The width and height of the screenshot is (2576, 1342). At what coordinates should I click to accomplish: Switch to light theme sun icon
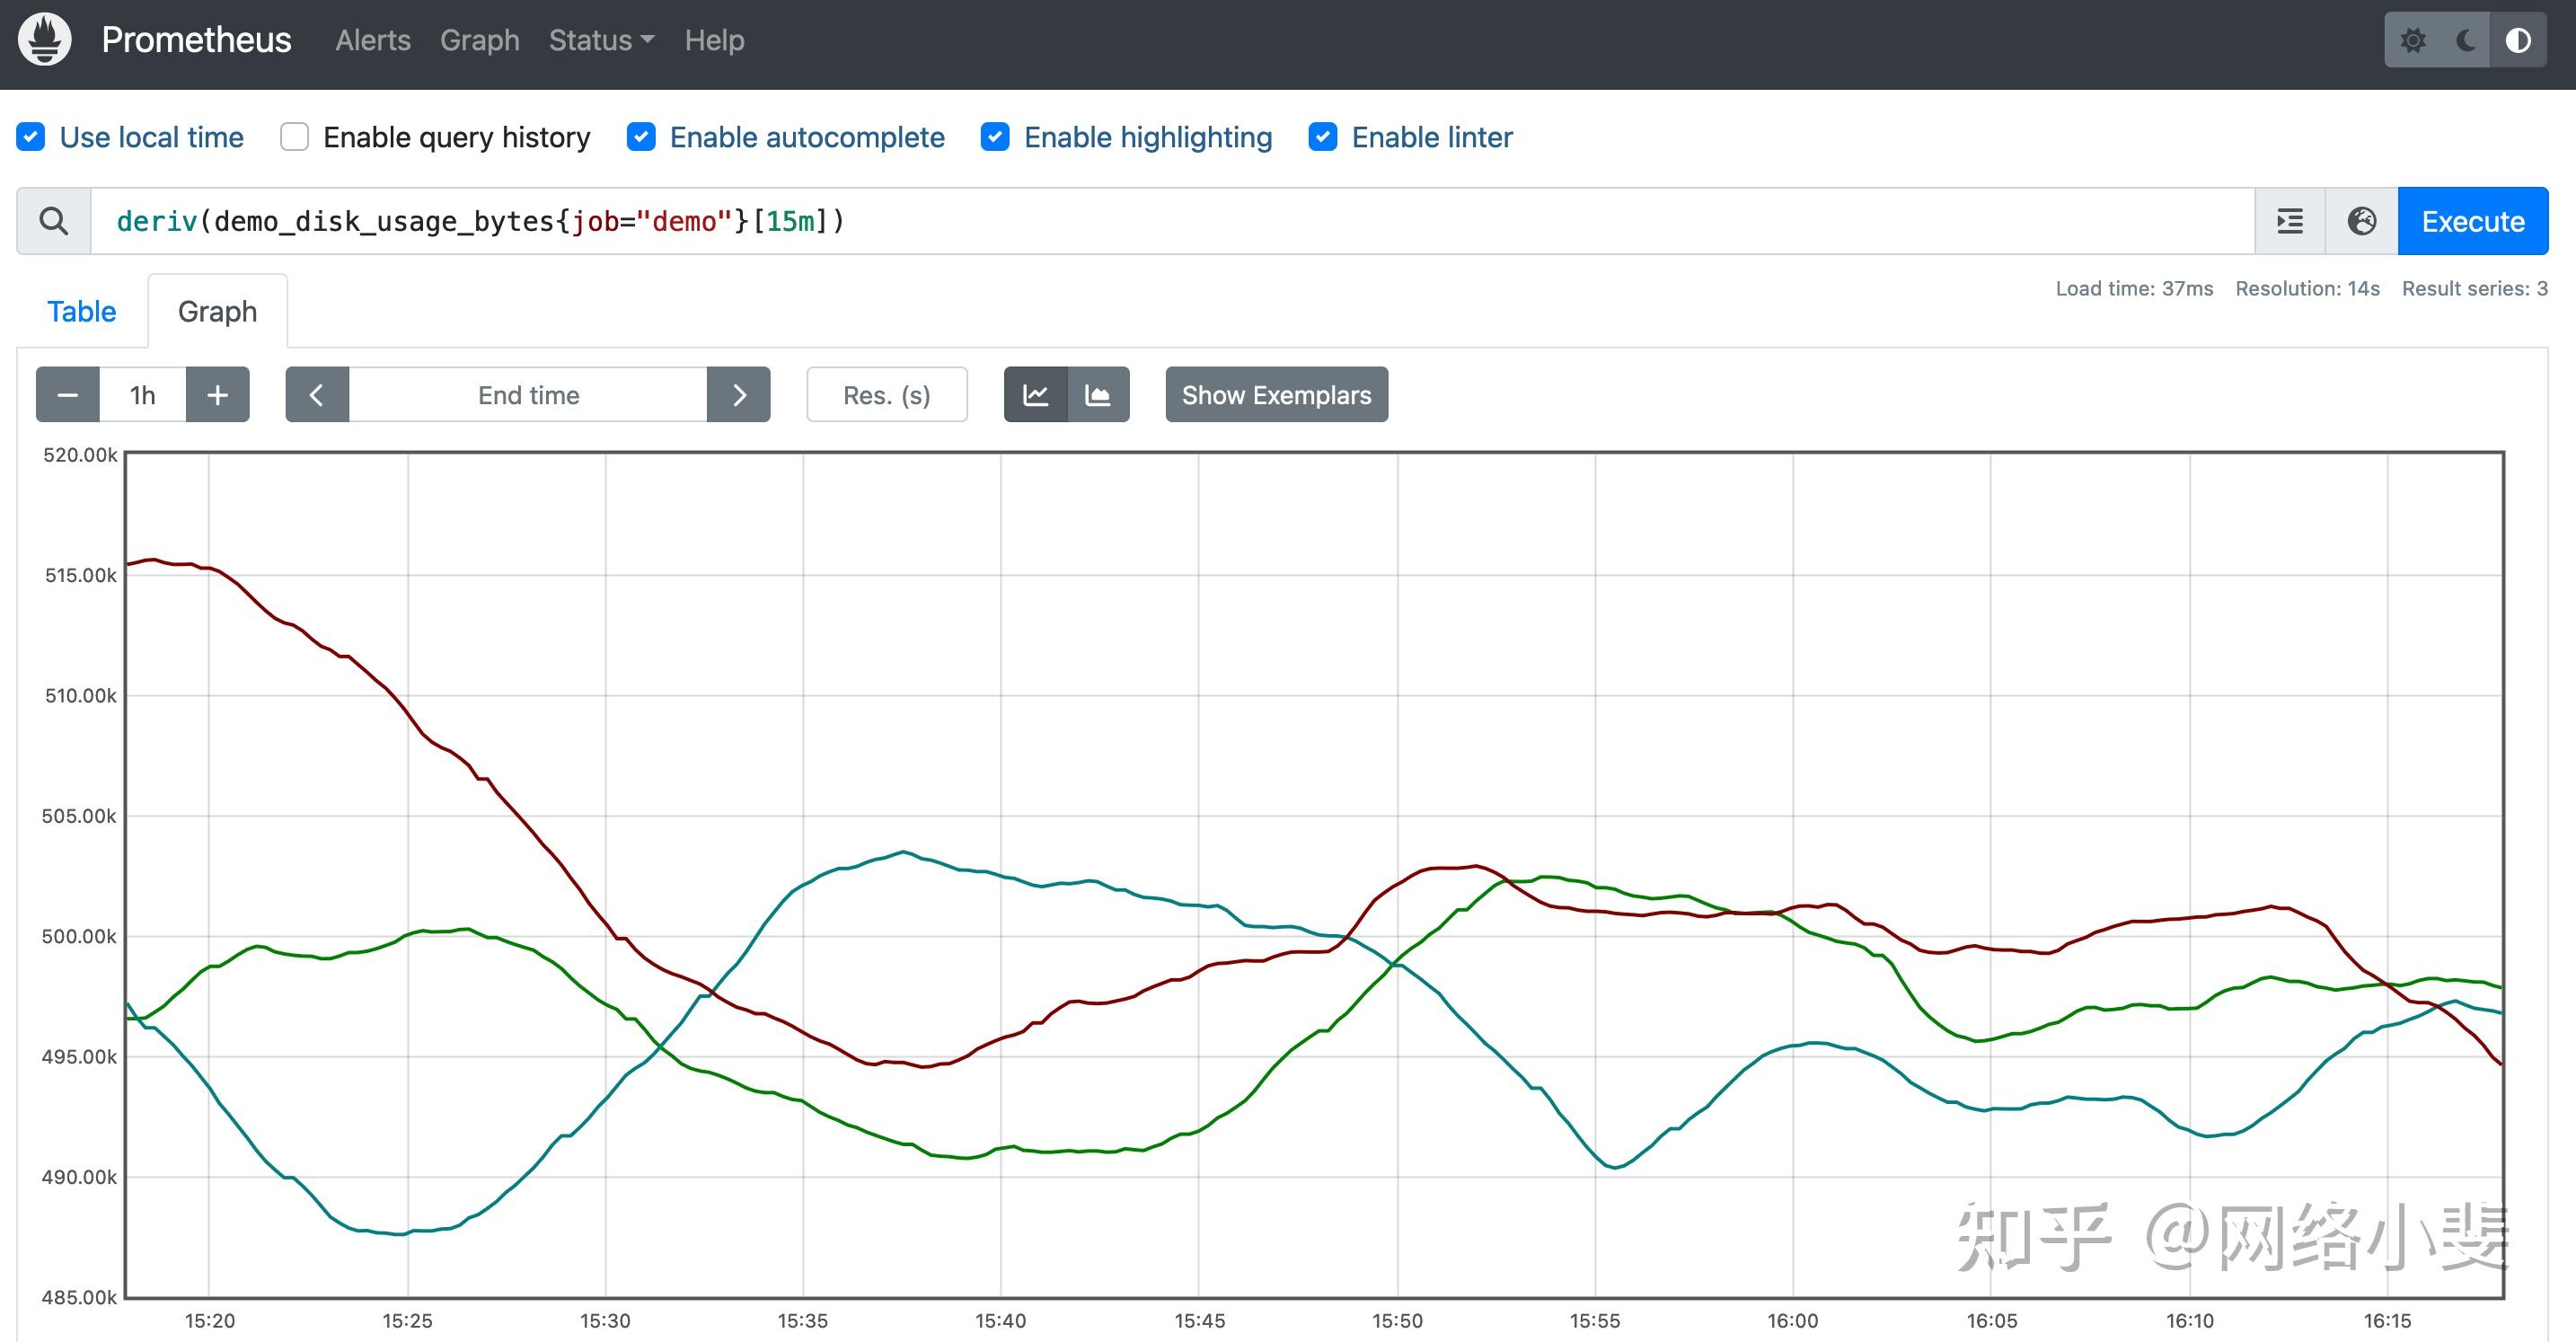[x=2413, y=40]
